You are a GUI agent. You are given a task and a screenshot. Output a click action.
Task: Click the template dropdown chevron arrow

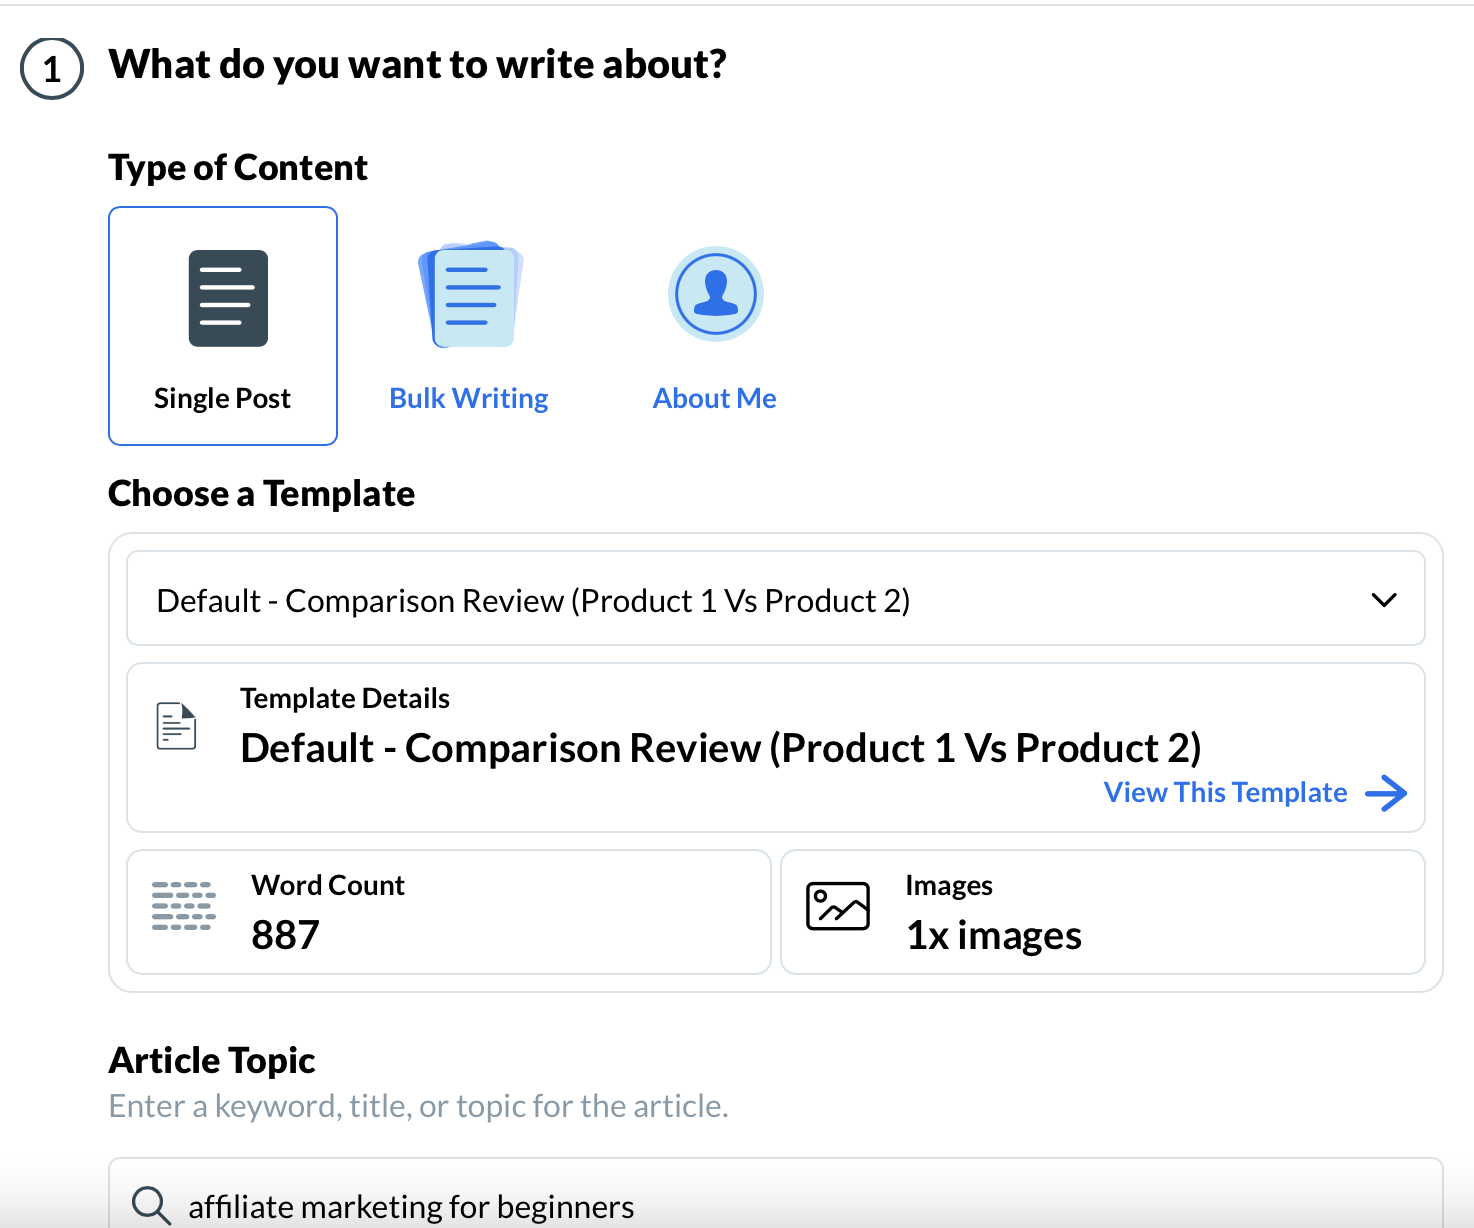1384,600
